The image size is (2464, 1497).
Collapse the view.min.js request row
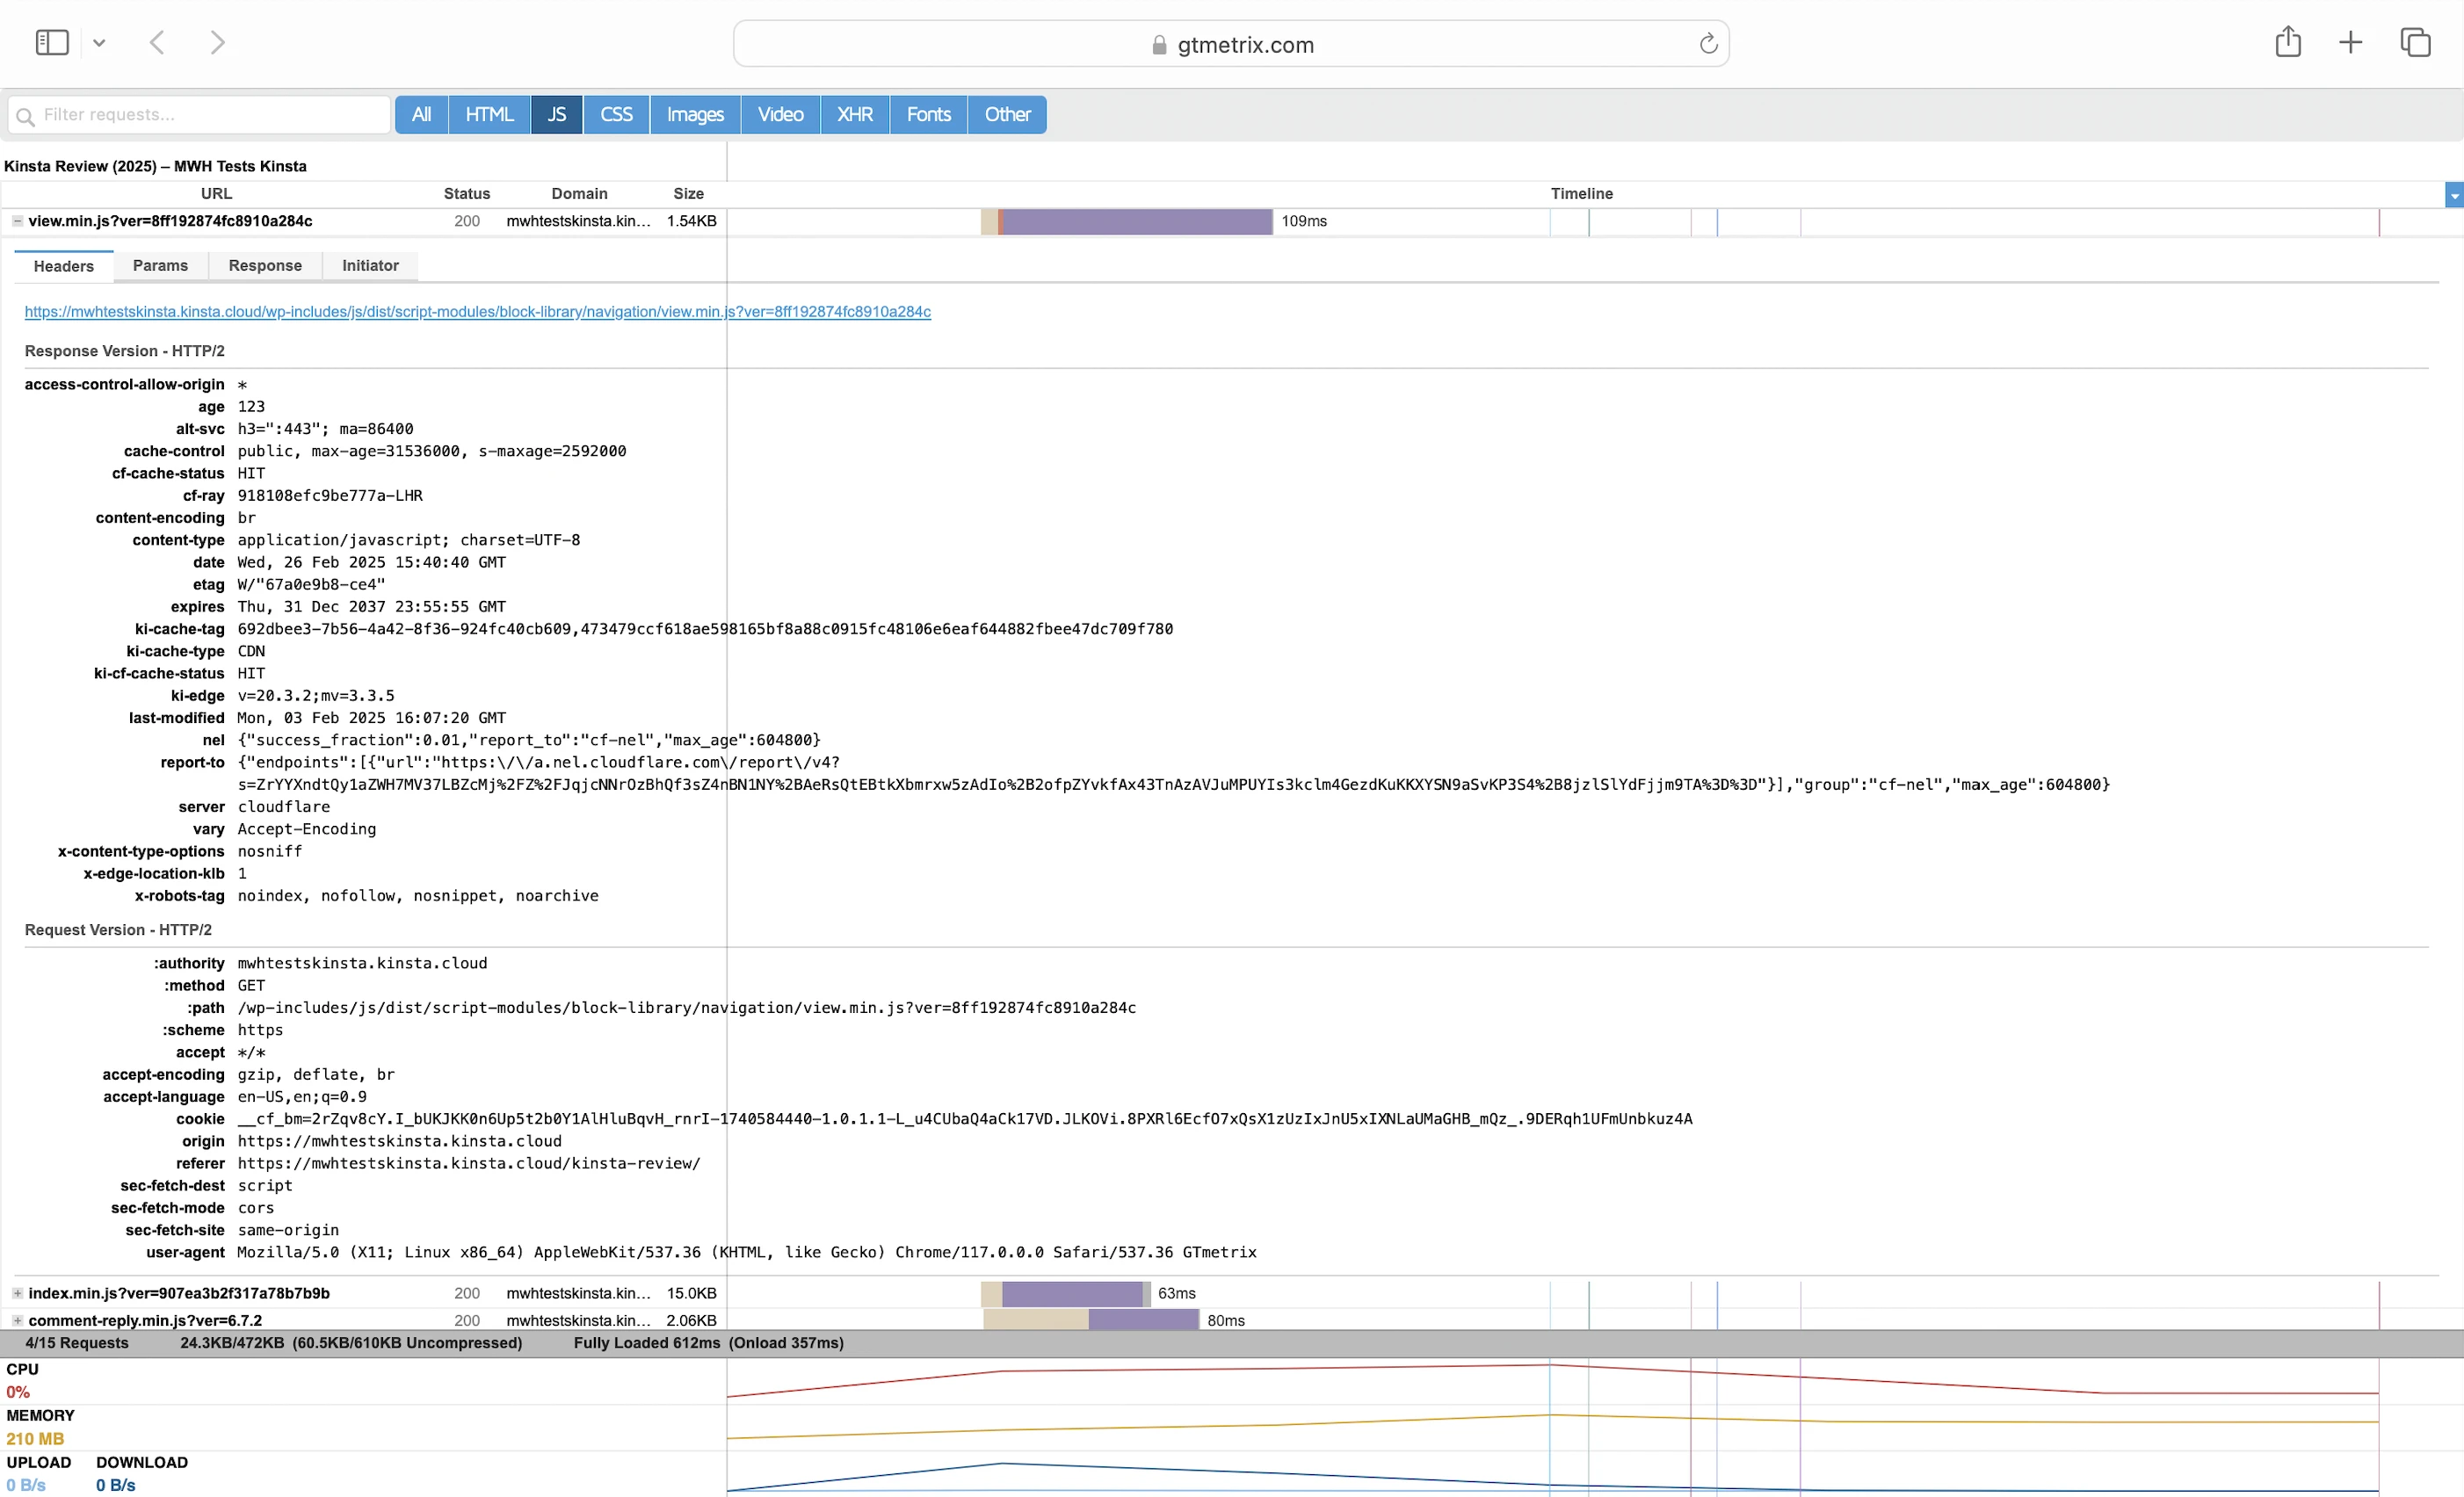17,221
